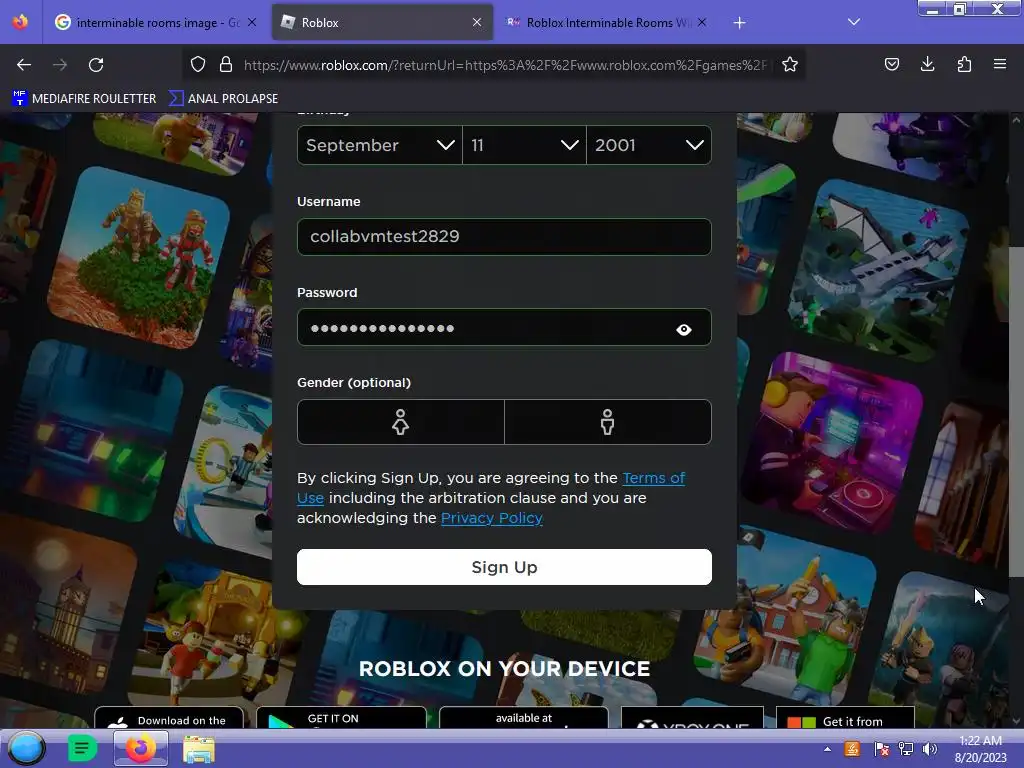Reload the current Roblox page

click(x=96, y=65)
